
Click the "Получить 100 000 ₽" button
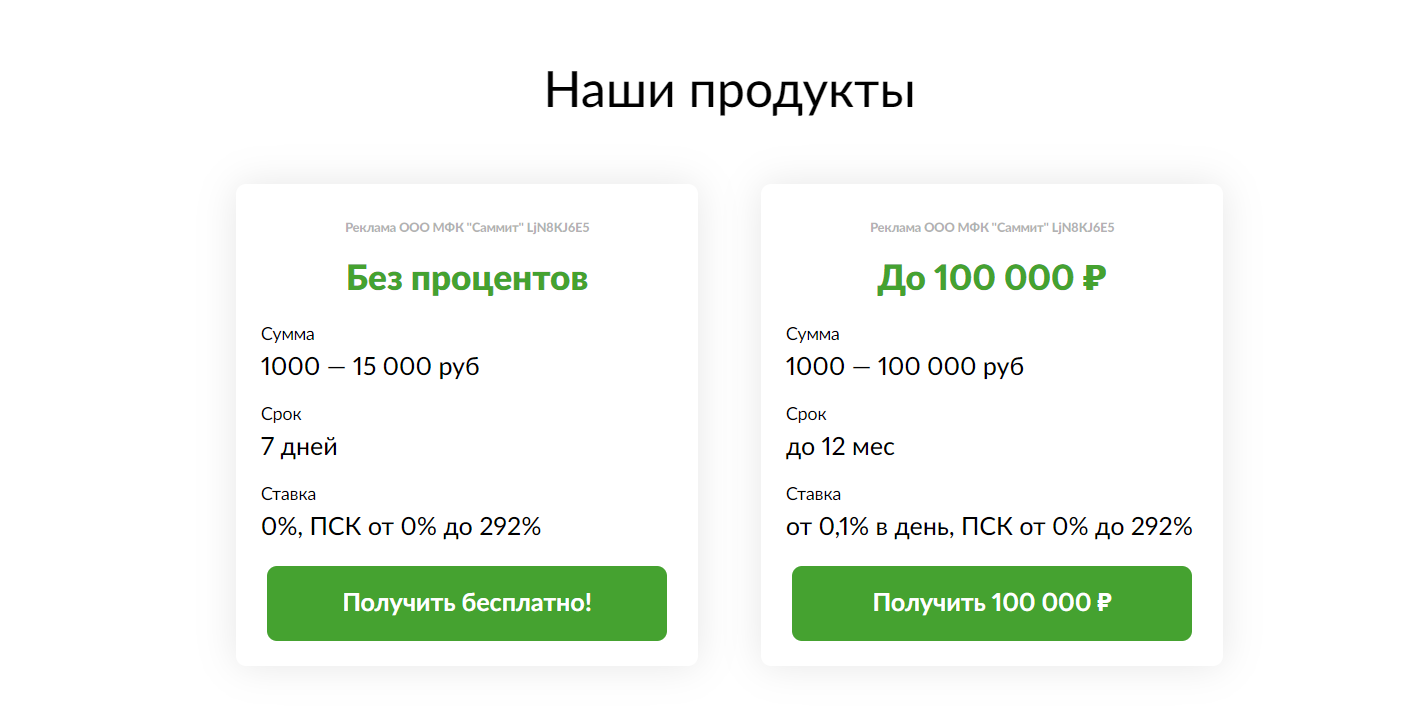click(992, 603)
